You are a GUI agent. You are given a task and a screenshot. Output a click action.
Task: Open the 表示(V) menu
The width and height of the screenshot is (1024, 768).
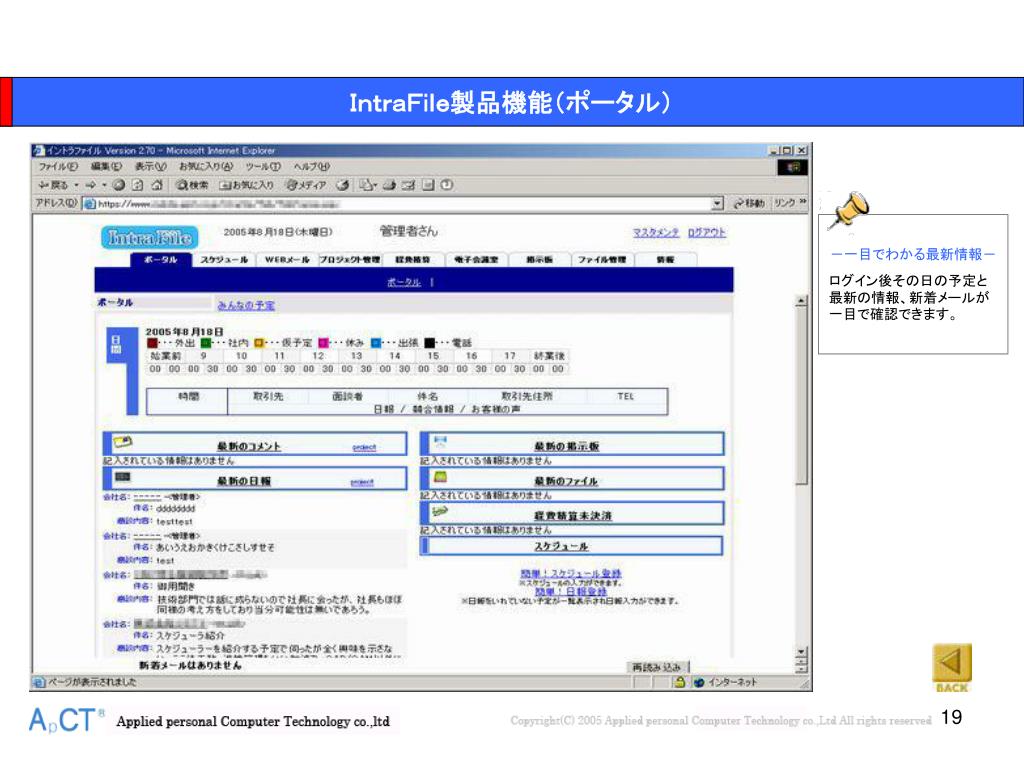coord(150,167)
